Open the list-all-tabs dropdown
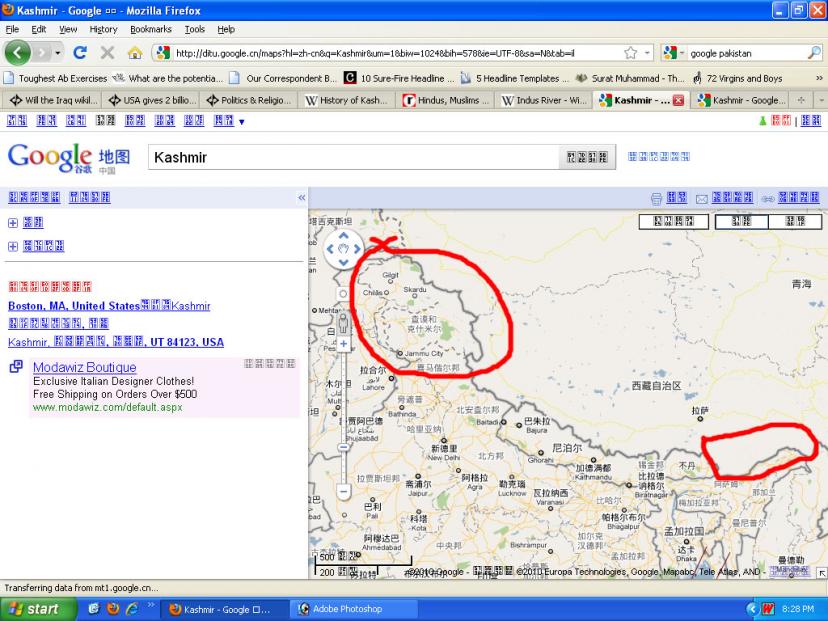828x621 pixels. pos(821,100)
